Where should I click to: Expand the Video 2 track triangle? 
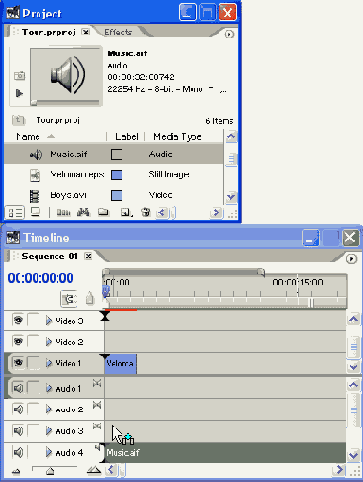pyautogui.click(x=49, y=342)
